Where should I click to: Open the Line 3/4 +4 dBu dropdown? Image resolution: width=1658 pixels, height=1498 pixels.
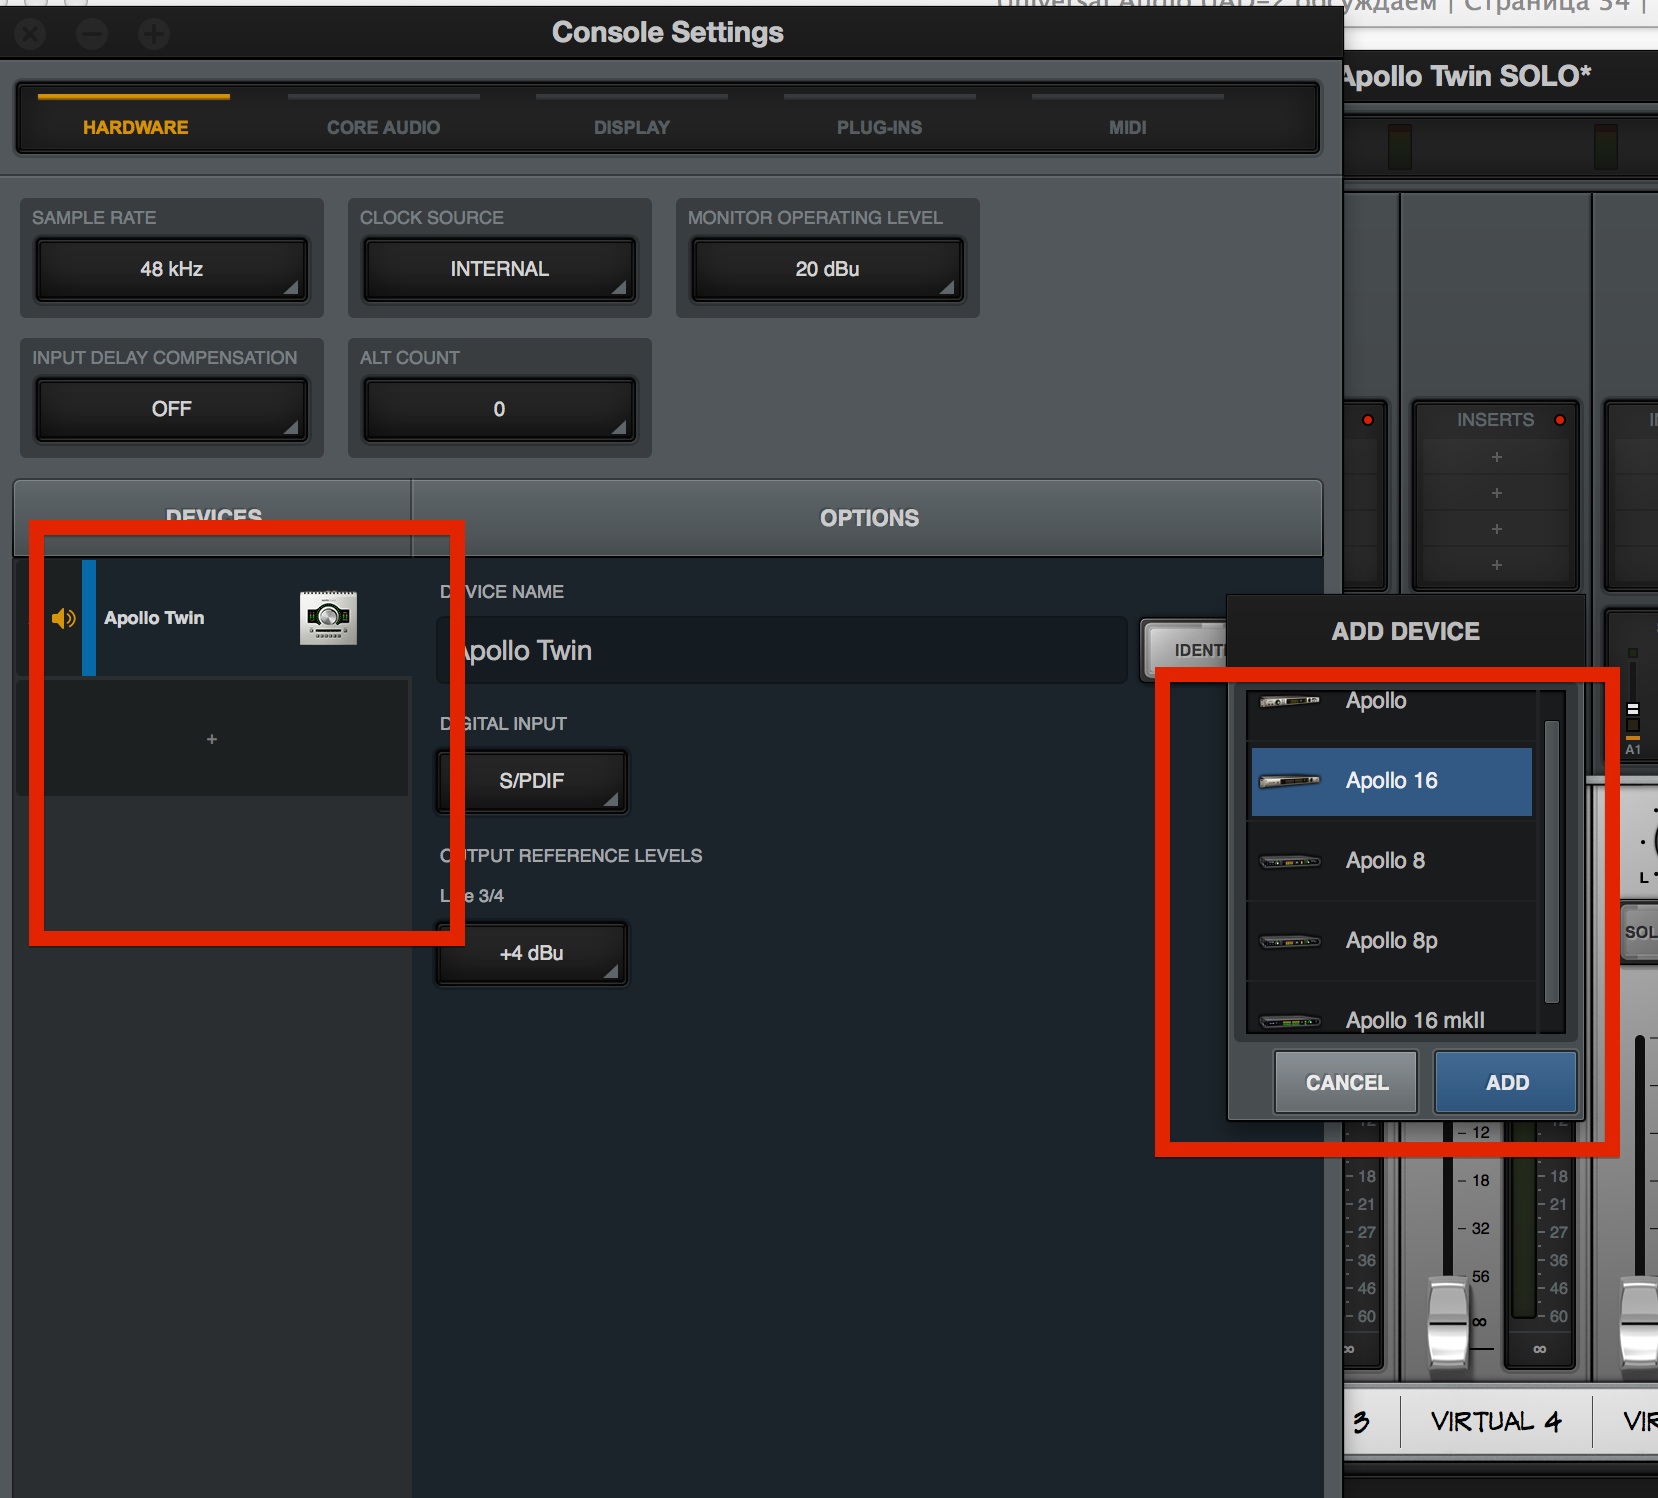(532, 954)
